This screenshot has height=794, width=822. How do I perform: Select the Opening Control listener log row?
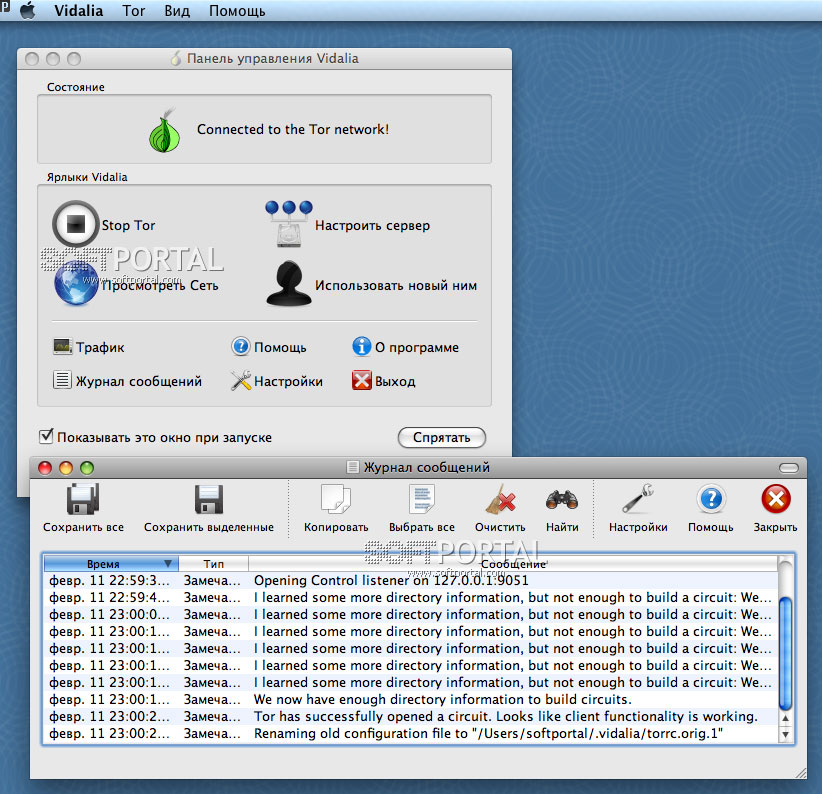410,580
